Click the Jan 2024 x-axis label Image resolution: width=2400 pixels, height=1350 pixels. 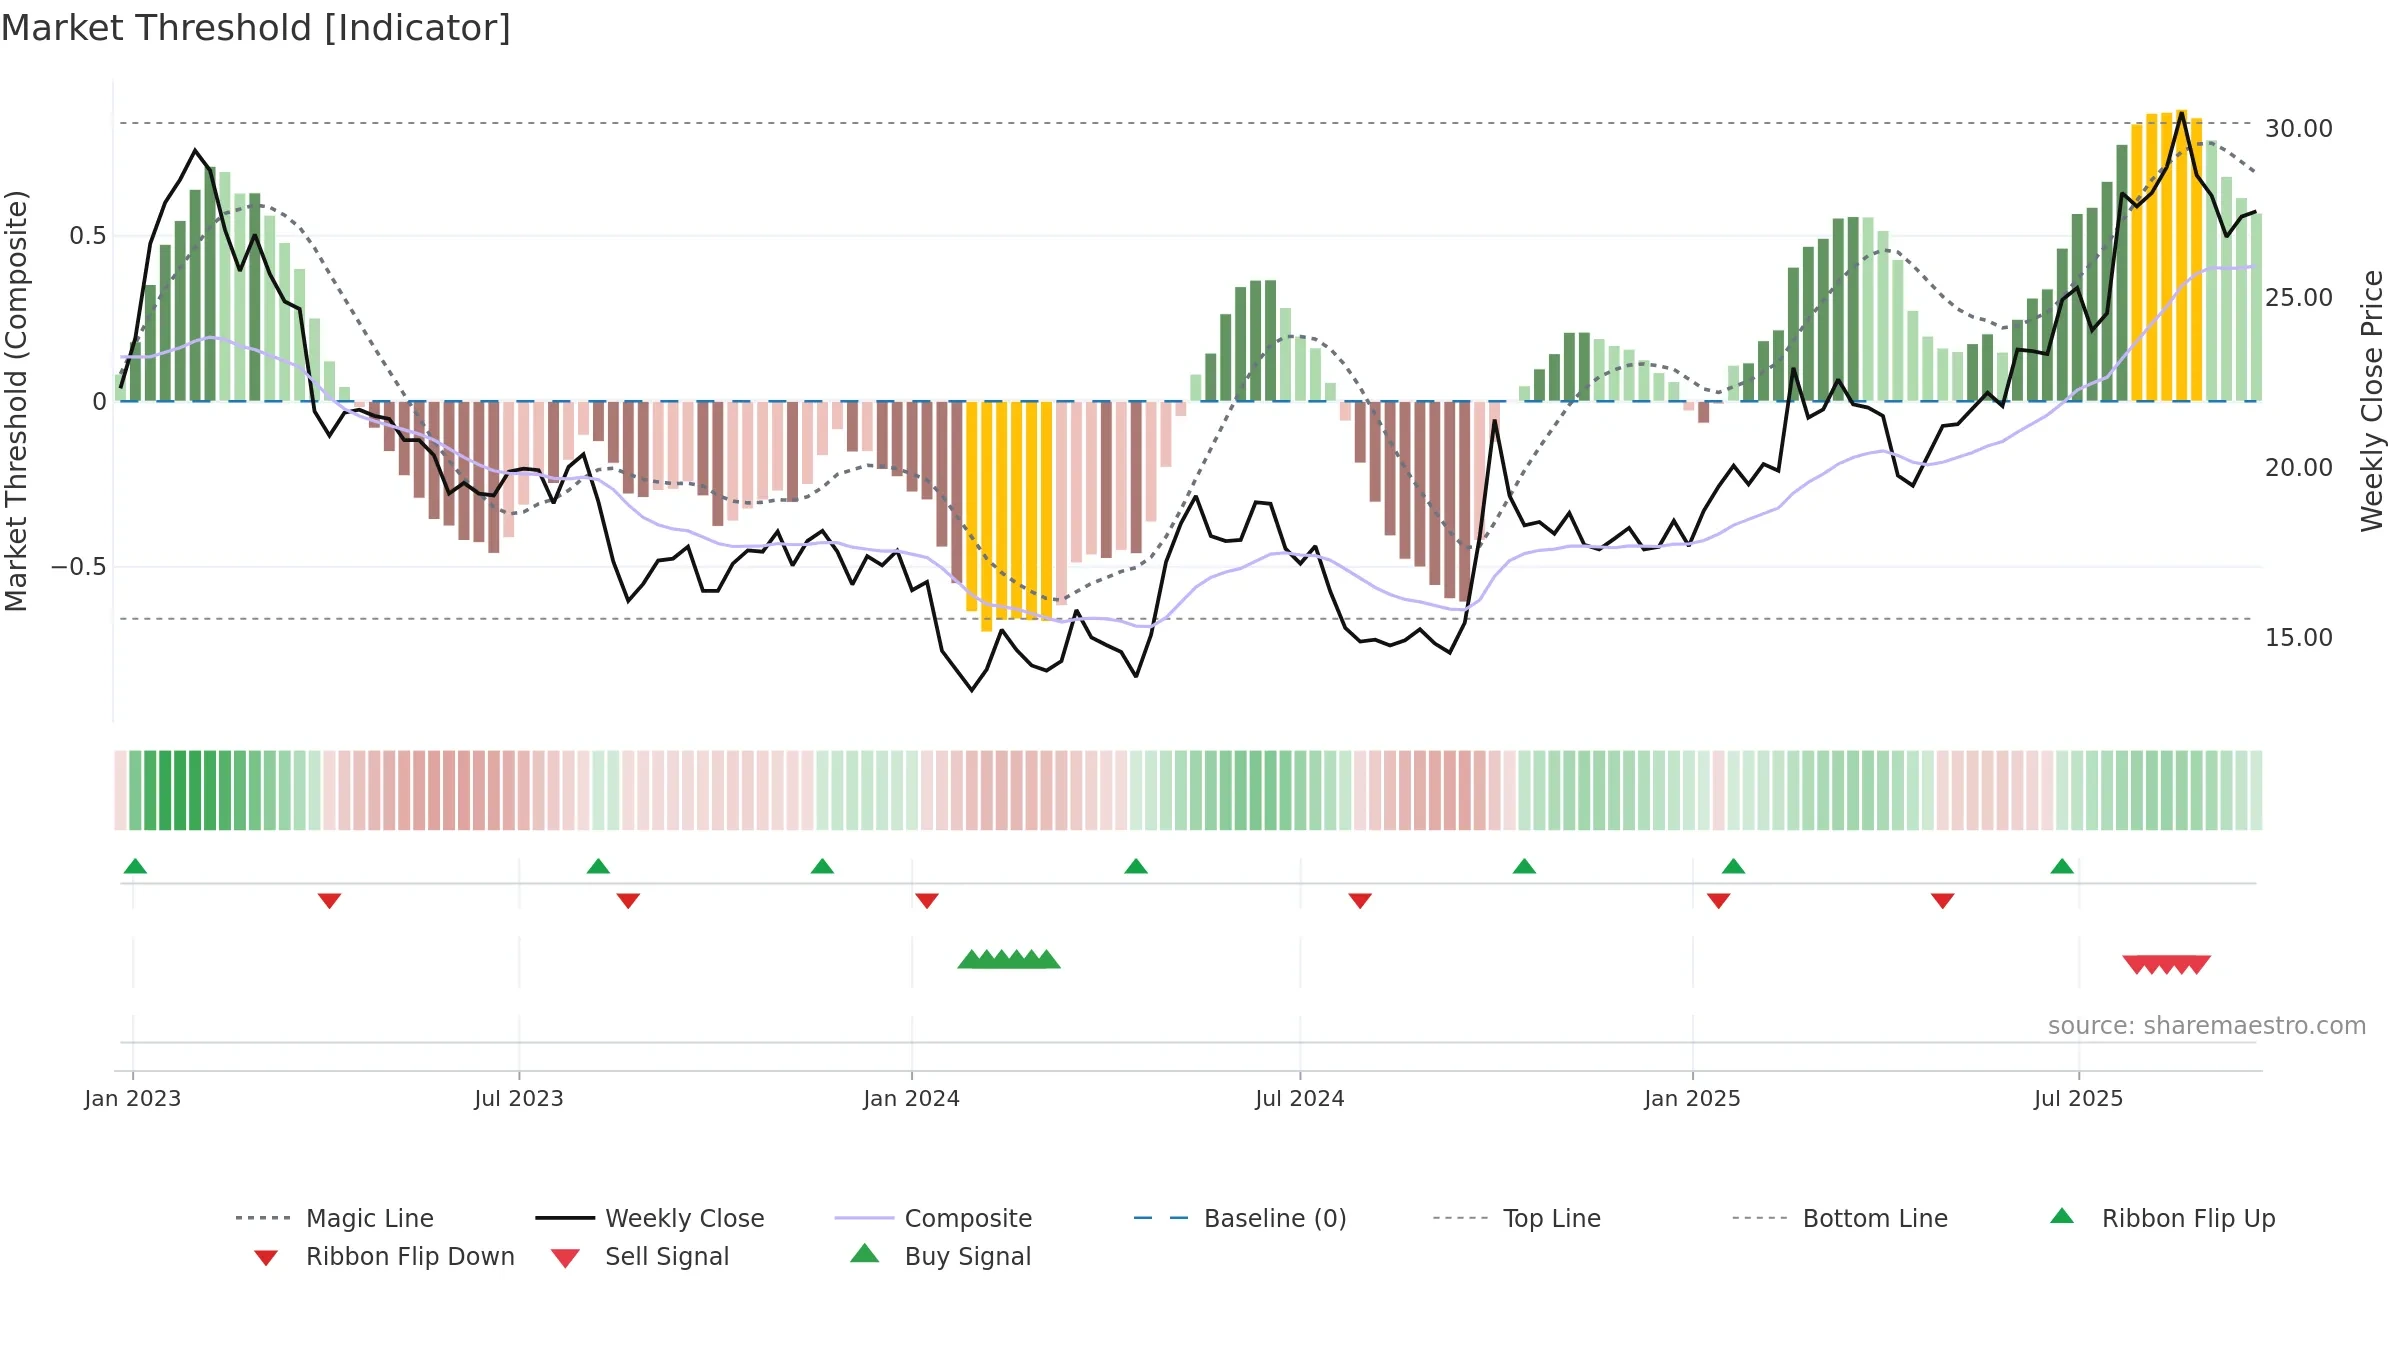[912, 1099]
